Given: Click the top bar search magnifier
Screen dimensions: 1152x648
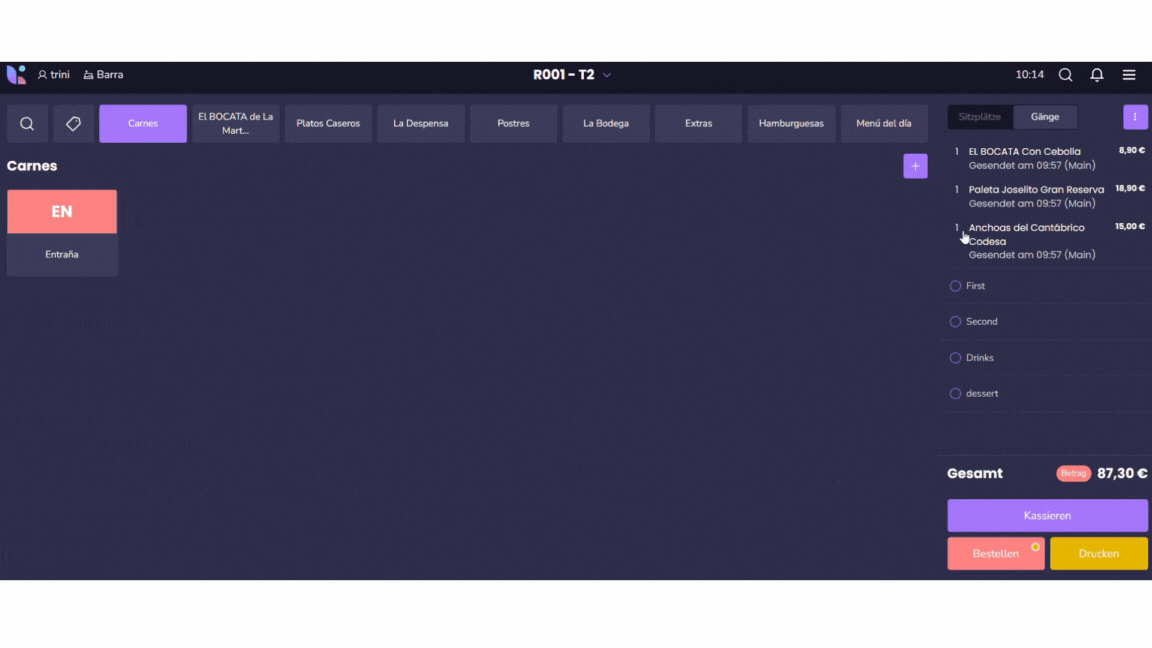Looking at the screenshot, I should pyautogui.click(x=1065, y=75).
